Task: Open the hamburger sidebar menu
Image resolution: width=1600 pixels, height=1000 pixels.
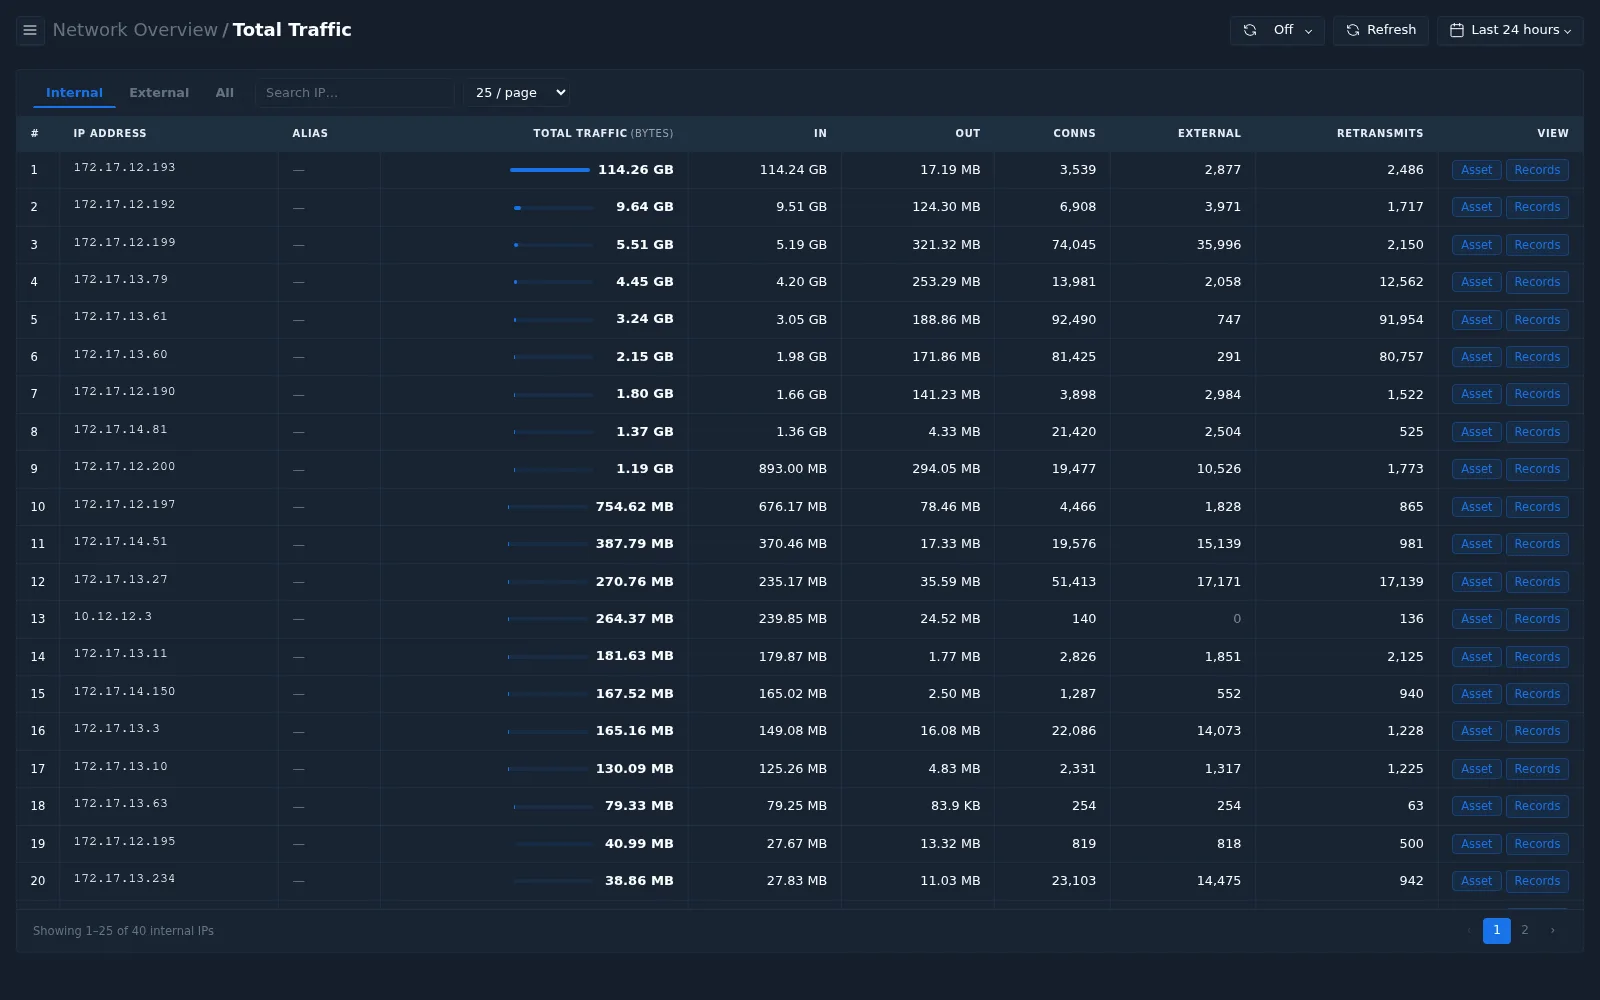Action: tap(30, 30)
